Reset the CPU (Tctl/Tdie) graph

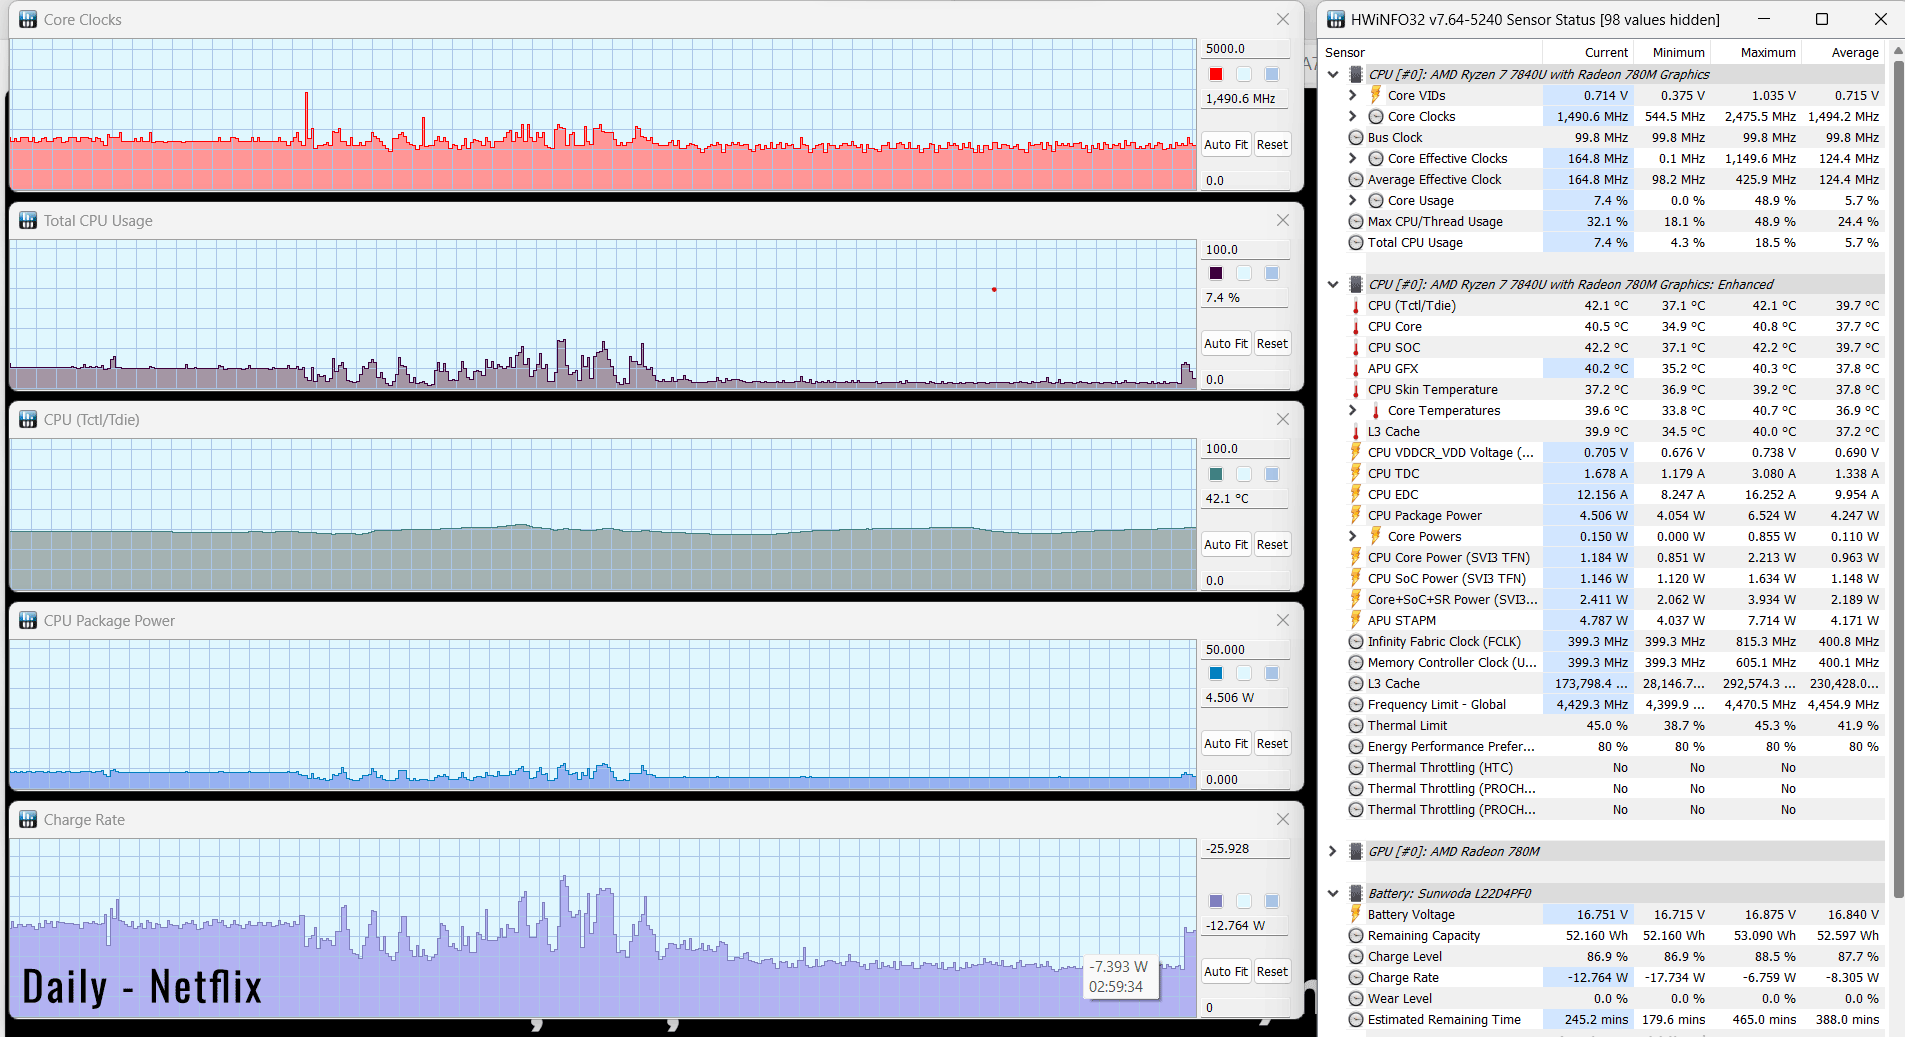(x=1272, y=545)
